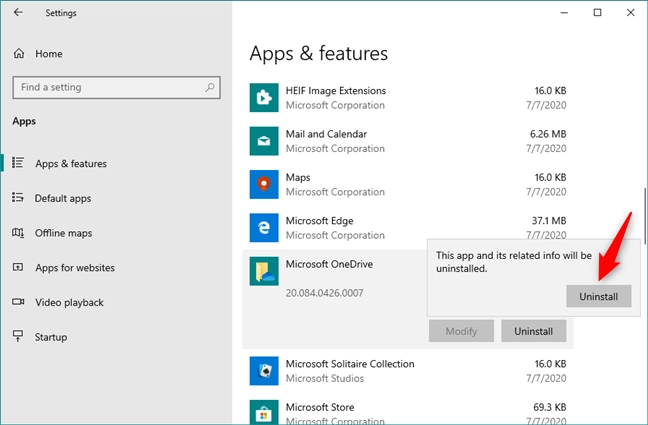Click the Microsoft Store app icon

(264, 412)
